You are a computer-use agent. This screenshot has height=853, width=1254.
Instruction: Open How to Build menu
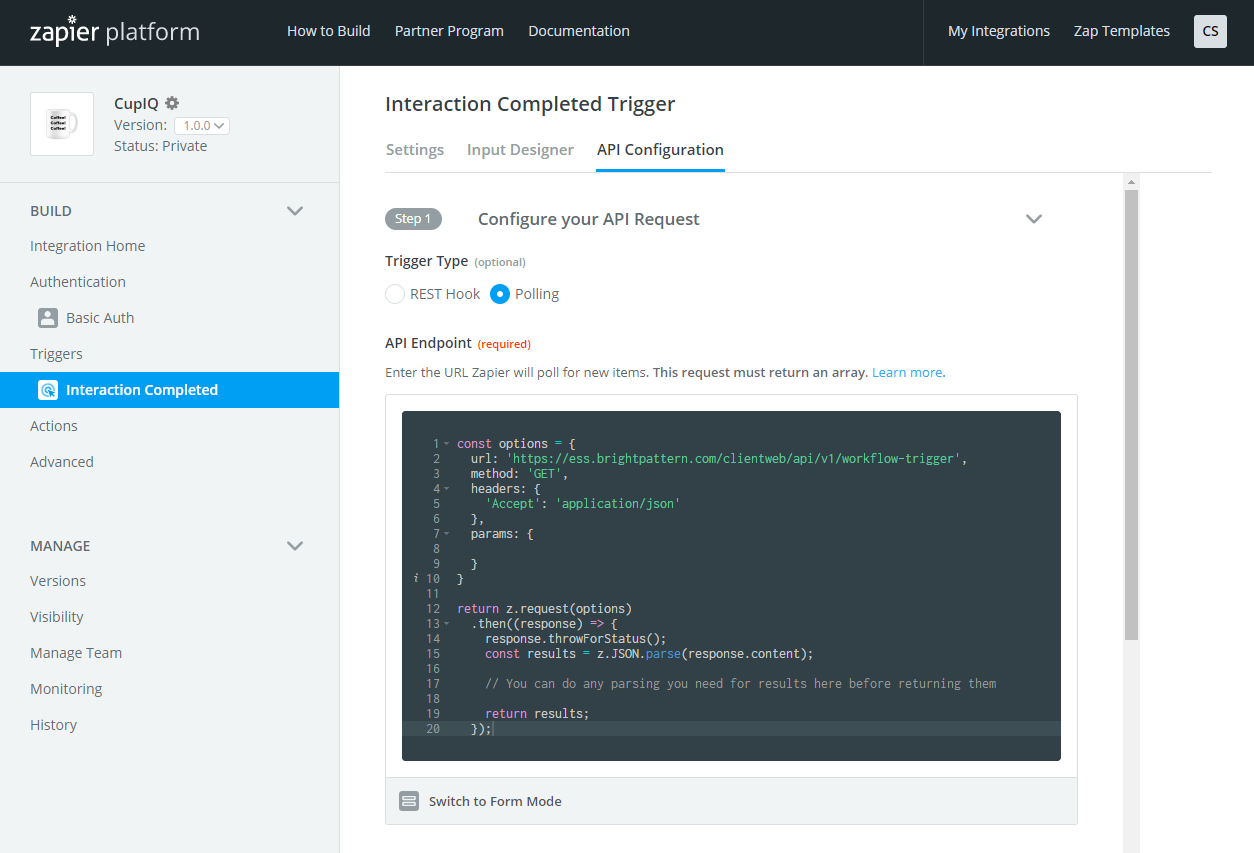(329, 31)
